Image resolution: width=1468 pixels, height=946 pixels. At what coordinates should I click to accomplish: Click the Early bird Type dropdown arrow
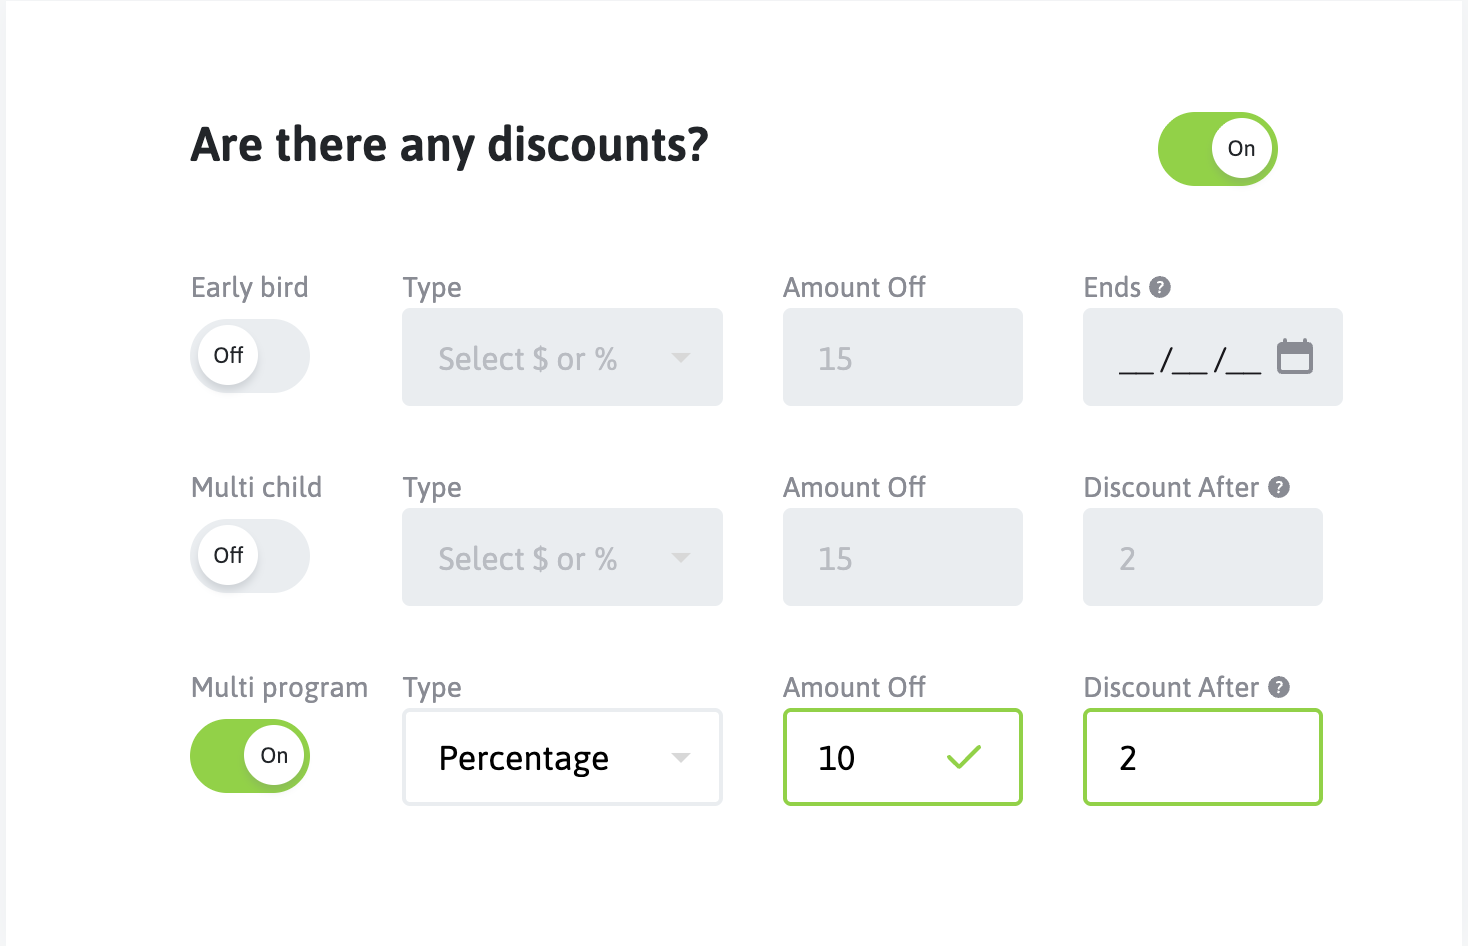coord(681,358)
